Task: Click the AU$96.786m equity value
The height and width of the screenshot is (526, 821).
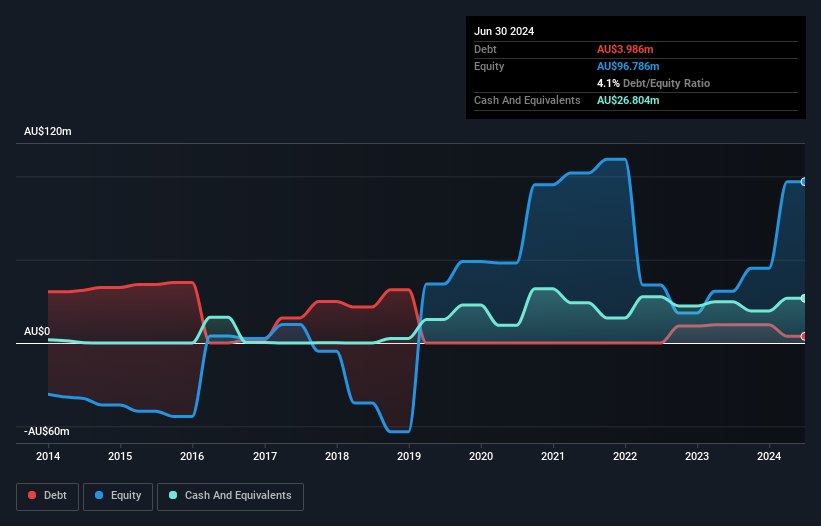Action: click(x=628, y=66)
